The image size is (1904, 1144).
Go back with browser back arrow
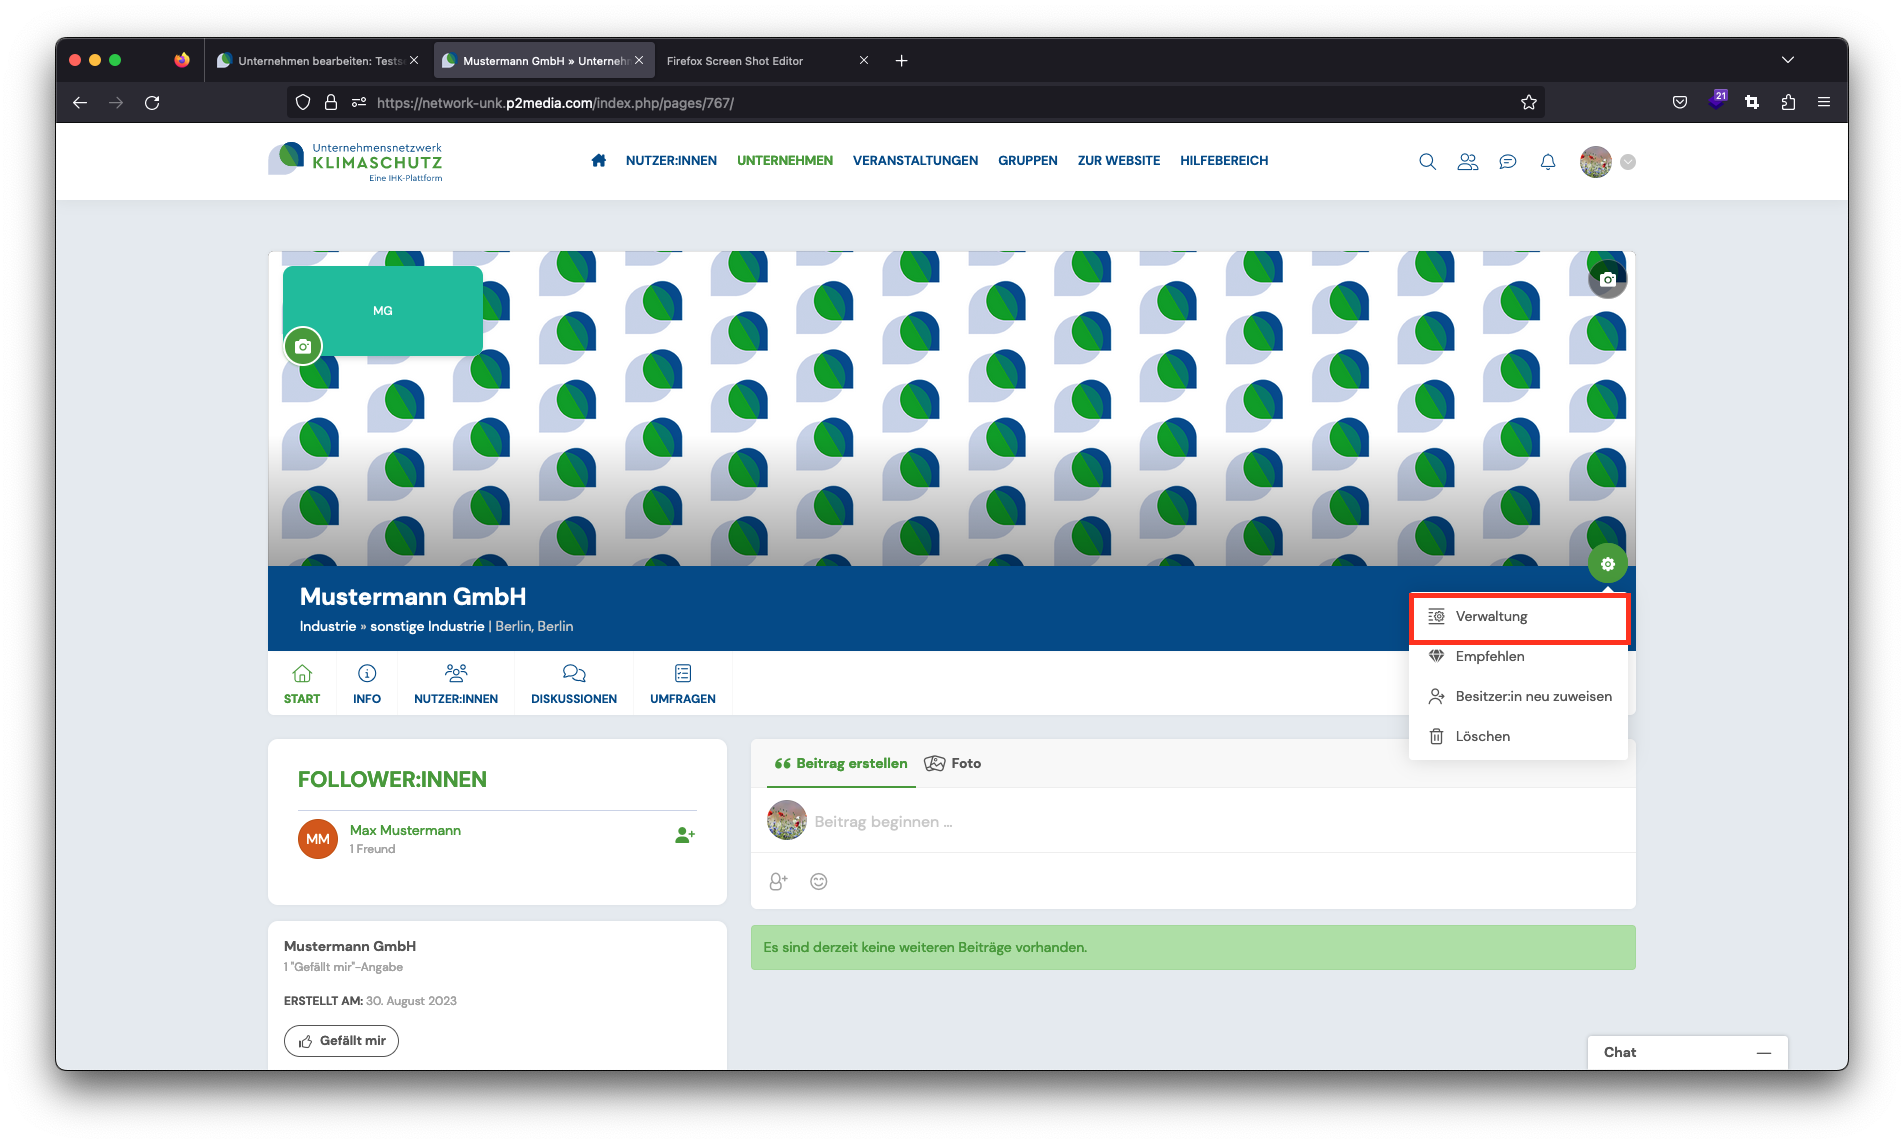80,102
